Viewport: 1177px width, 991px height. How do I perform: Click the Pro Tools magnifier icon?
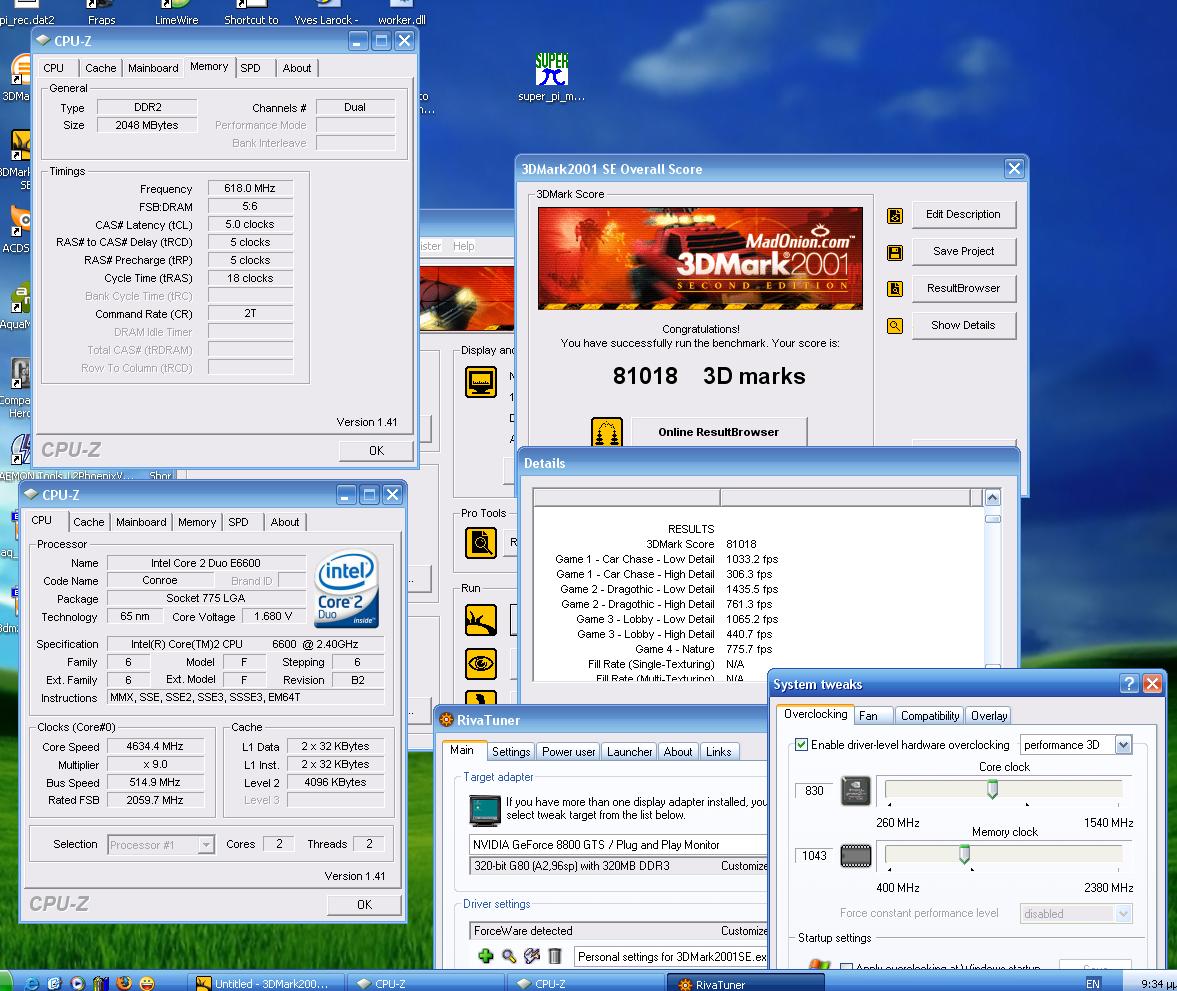click(480, 542)
